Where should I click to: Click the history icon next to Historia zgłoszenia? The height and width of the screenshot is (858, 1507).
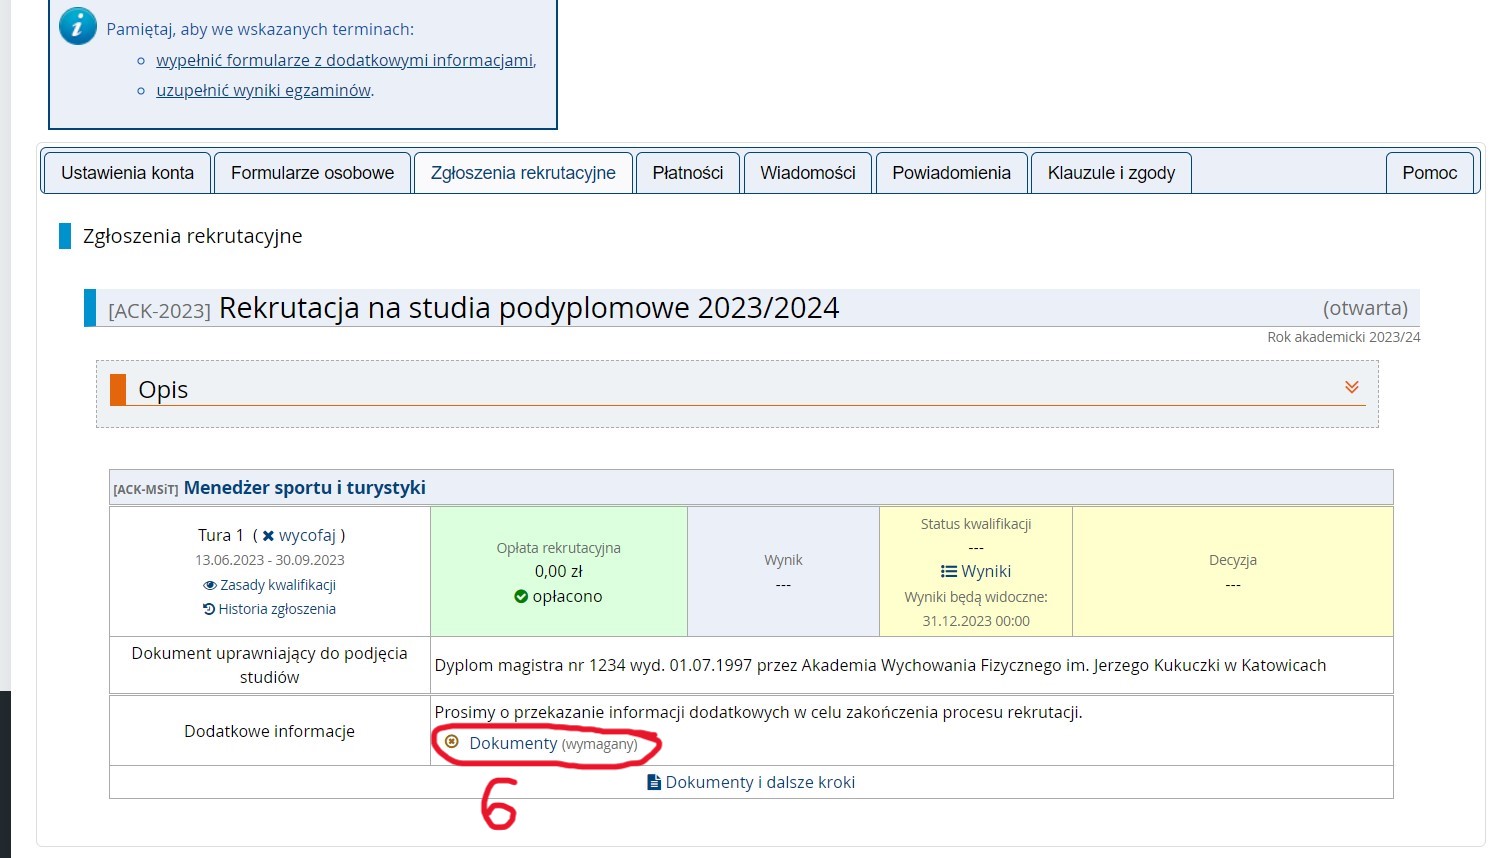tap(208, 609)
